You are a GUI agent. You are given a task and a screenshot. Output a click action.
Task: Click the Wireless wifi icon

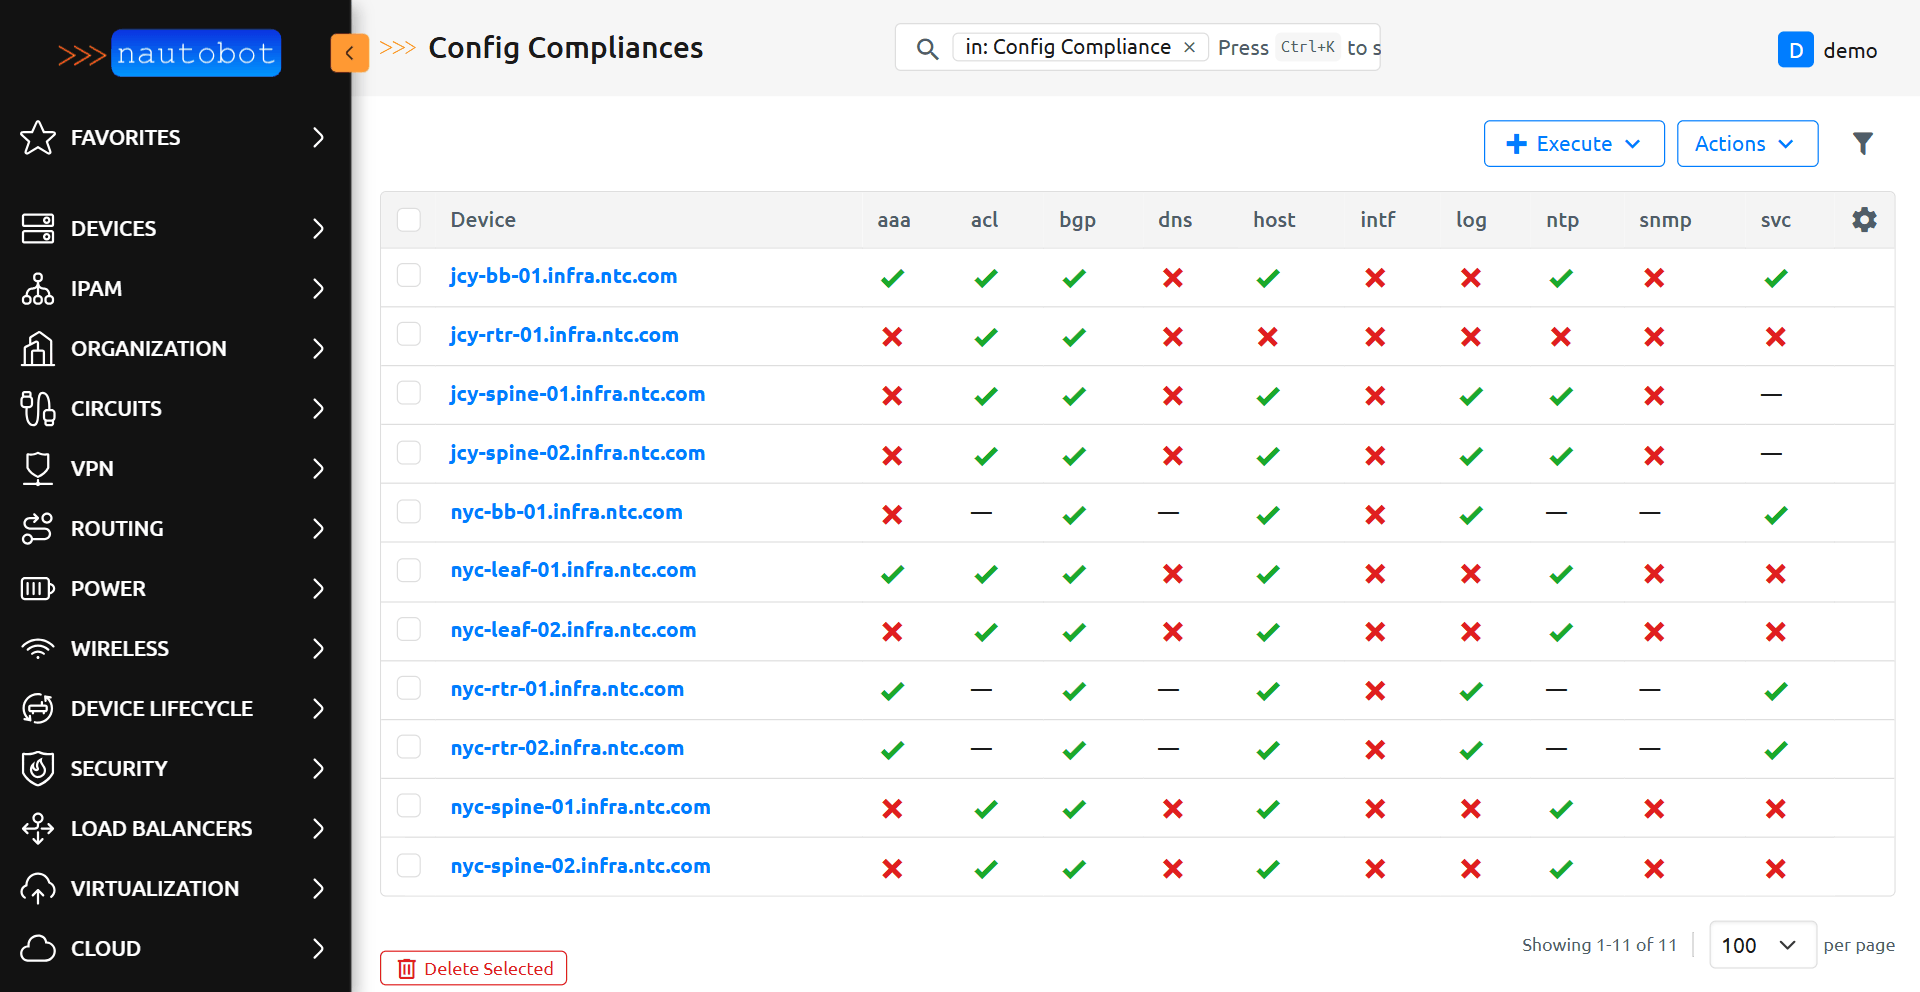click(x=38, y=648)
